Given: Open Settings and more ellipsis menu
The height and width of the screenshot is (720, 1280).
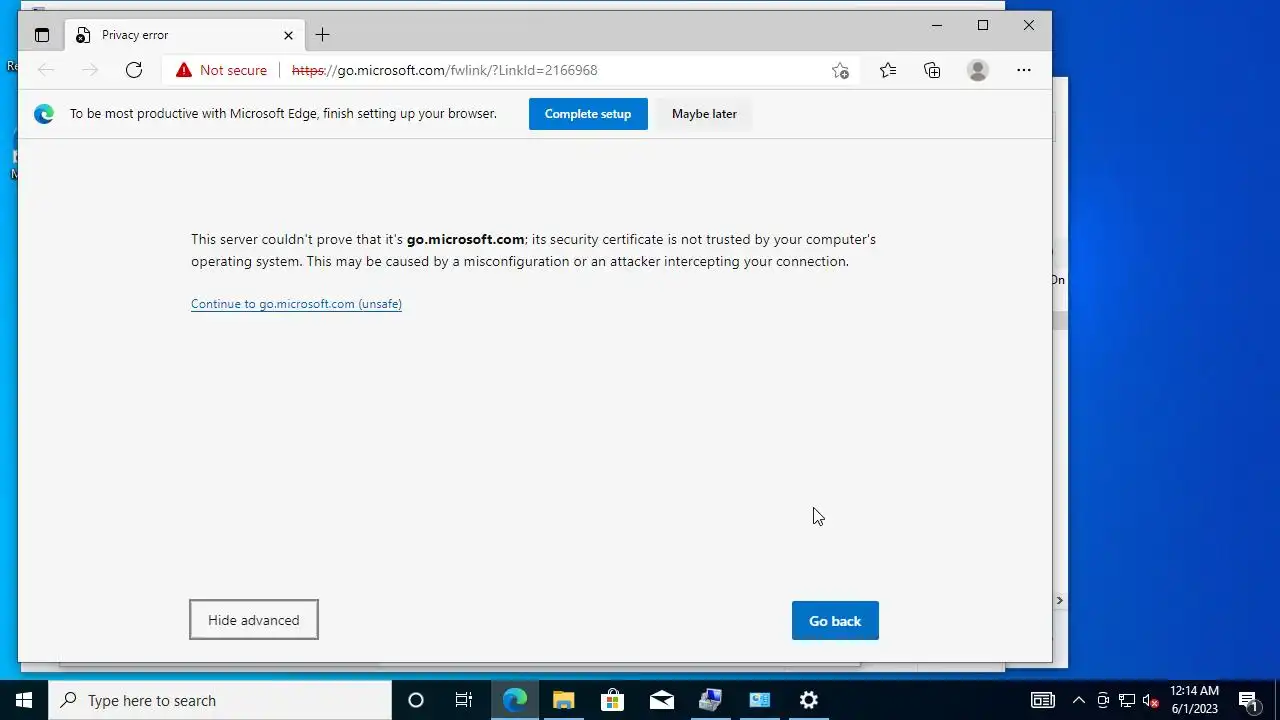Looking at the screenshot, I should [x=1024, y=70].
